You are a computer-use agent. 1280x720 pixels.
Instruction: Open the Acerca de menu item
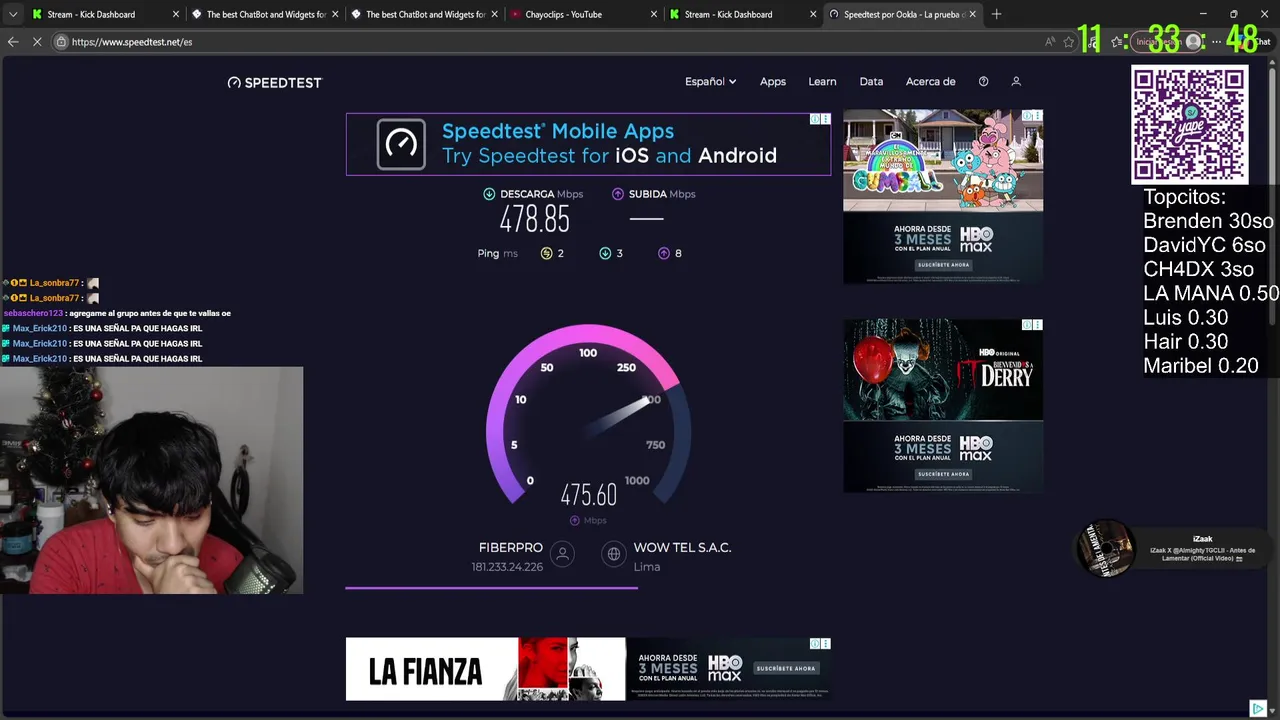point(930,81)
